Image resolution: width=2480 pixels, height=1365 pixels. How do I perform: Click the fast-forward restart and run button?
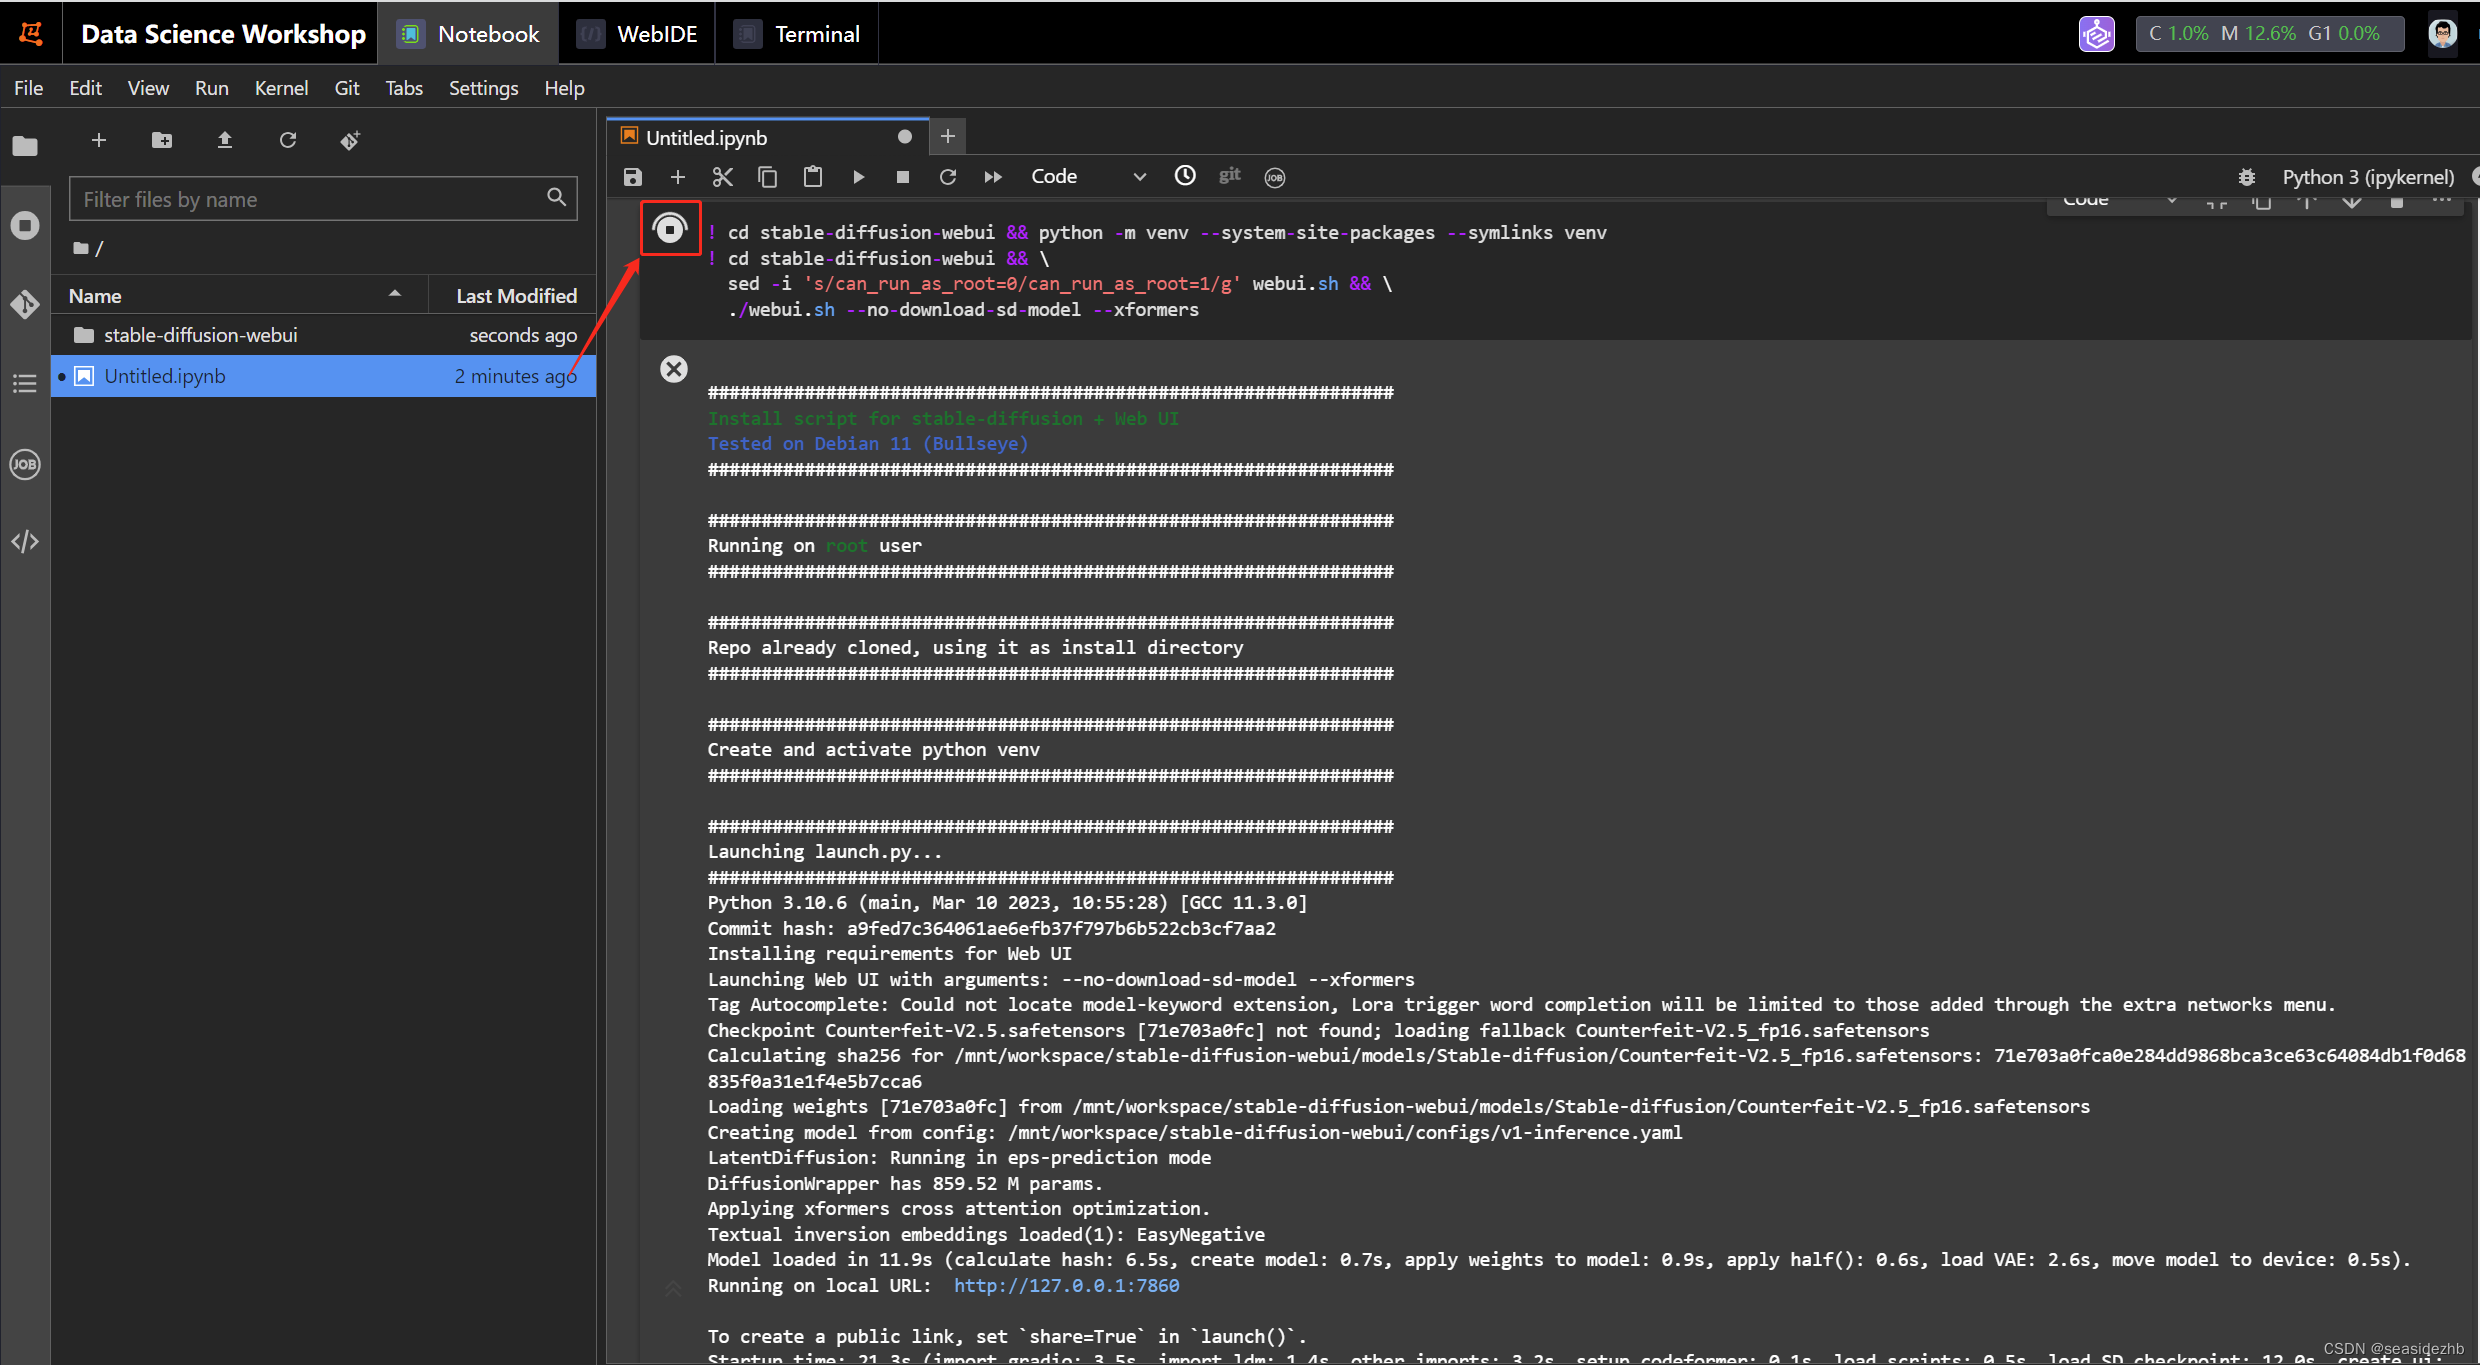993,175
